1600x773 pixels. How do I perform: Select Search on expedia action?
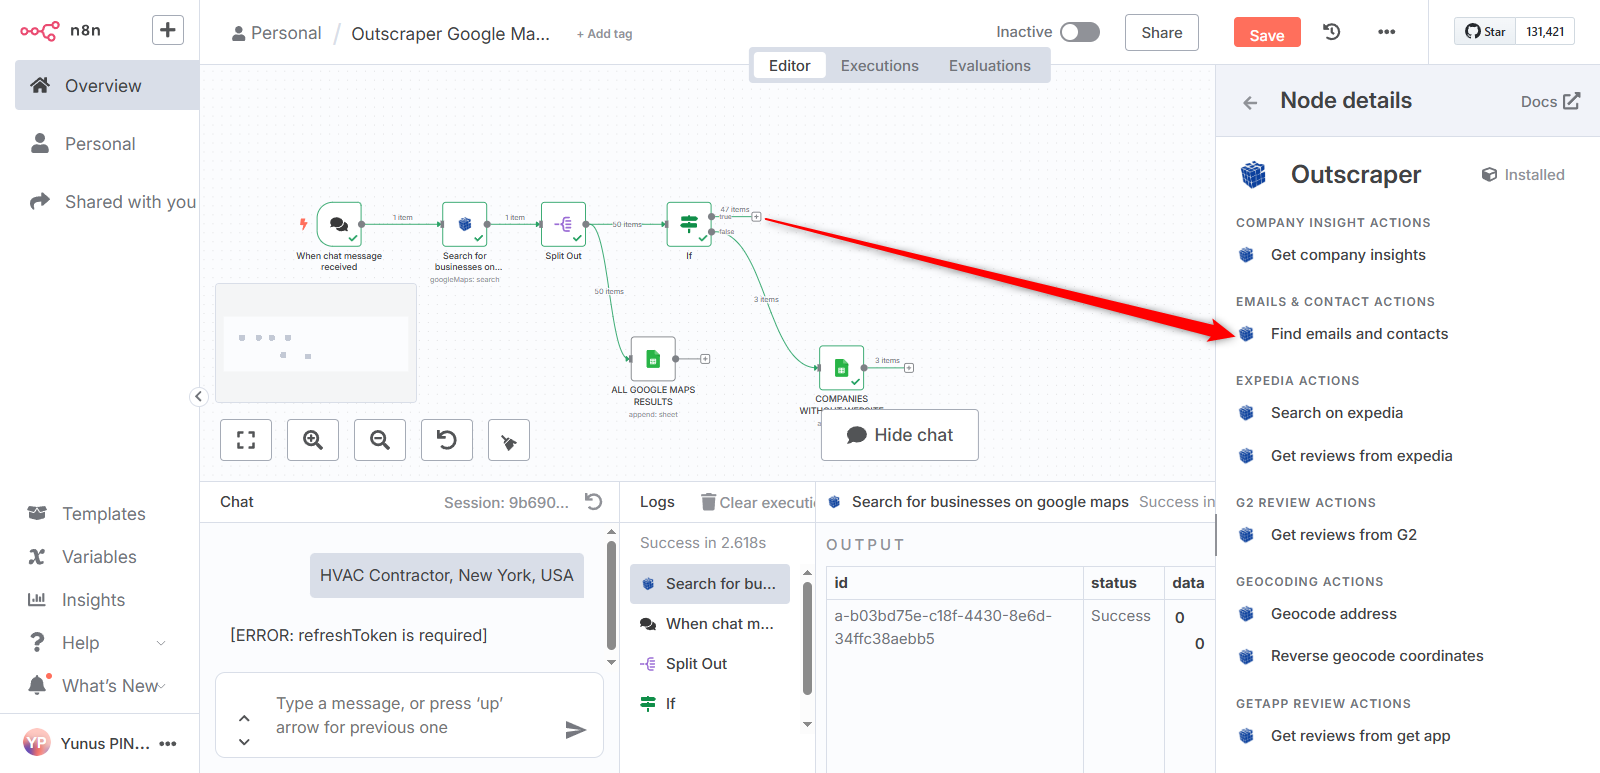coord(1336,413)
